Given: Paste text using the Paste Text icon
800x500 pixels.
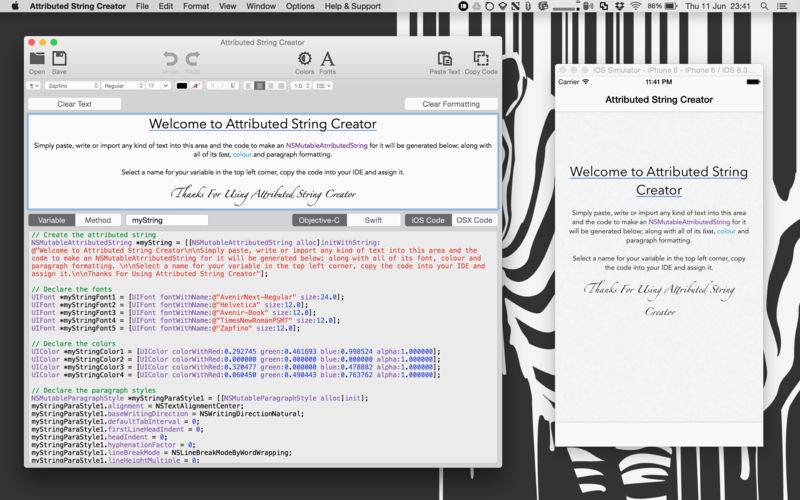Looking at the screenshot, I should coord(444,62).
